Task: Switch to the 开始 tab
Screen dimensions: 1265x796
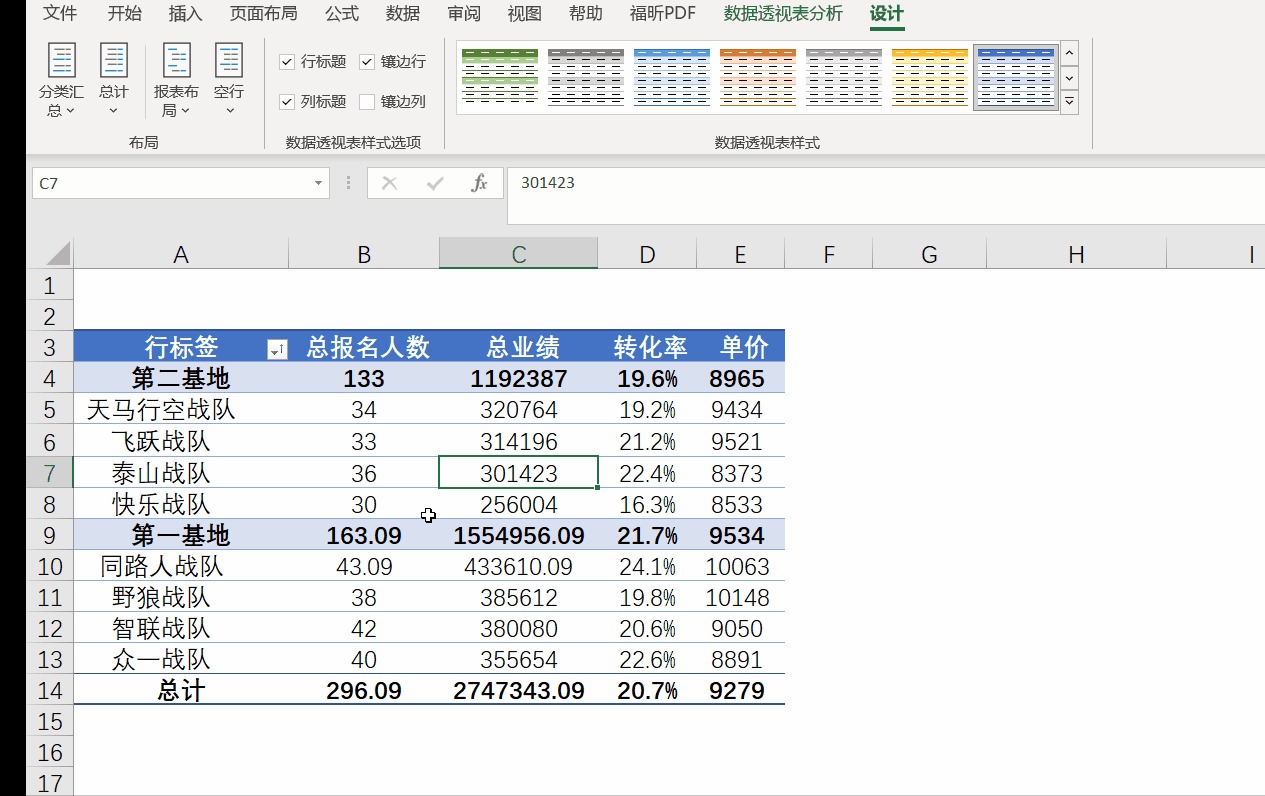Action: [x=124, y=13]
